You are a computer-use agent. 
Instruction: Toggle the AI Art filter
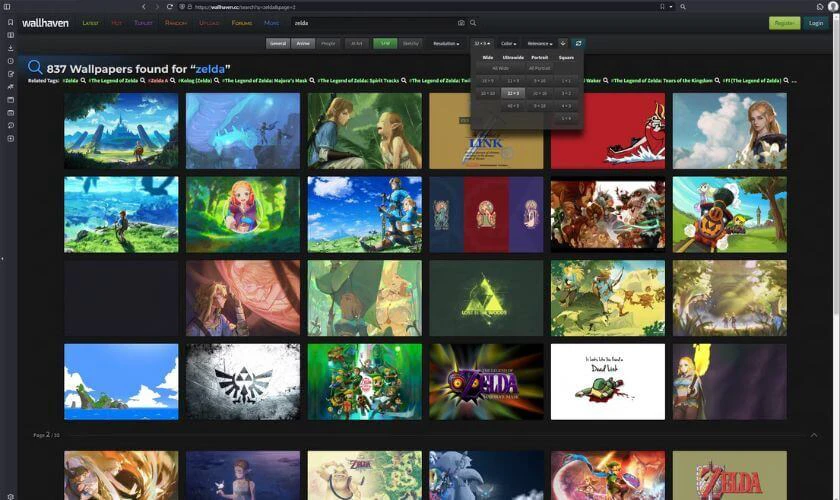coord(357,43)
